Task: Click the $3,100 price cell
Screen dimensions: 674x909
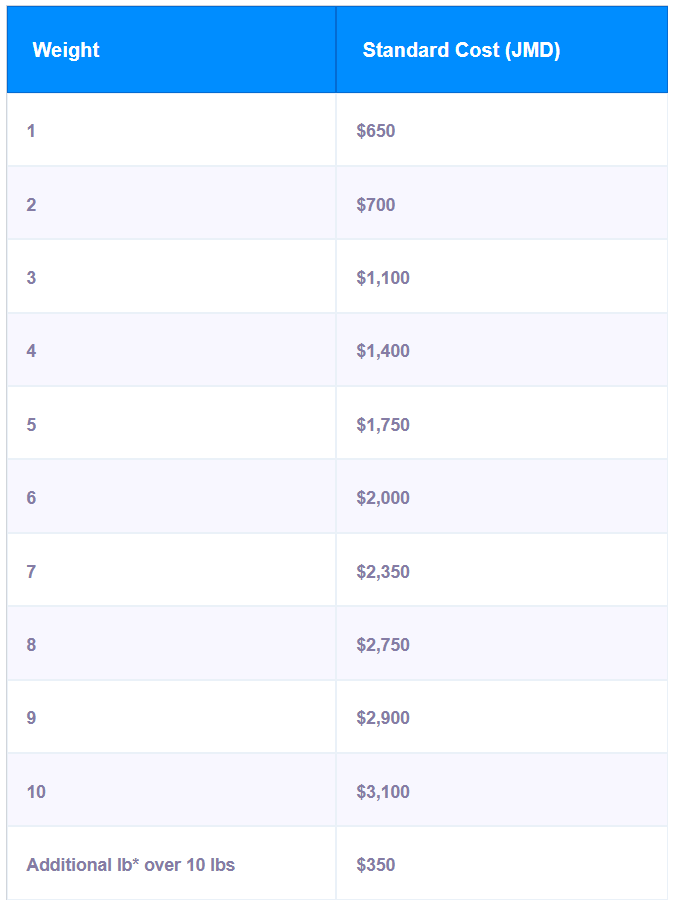Action: 383,792
